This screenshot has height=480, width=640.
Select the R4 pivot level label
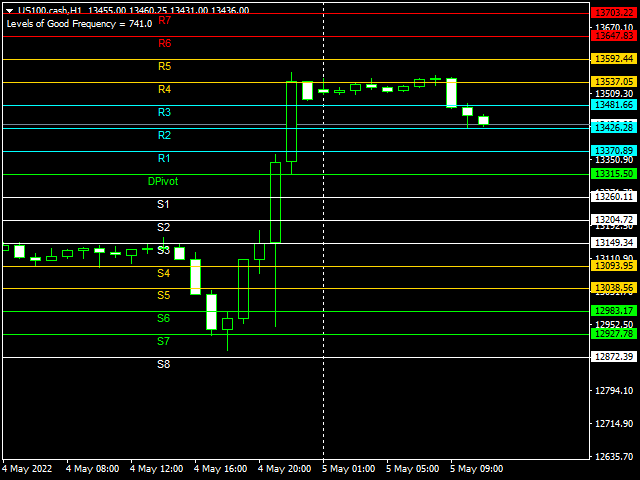point(164,89)
